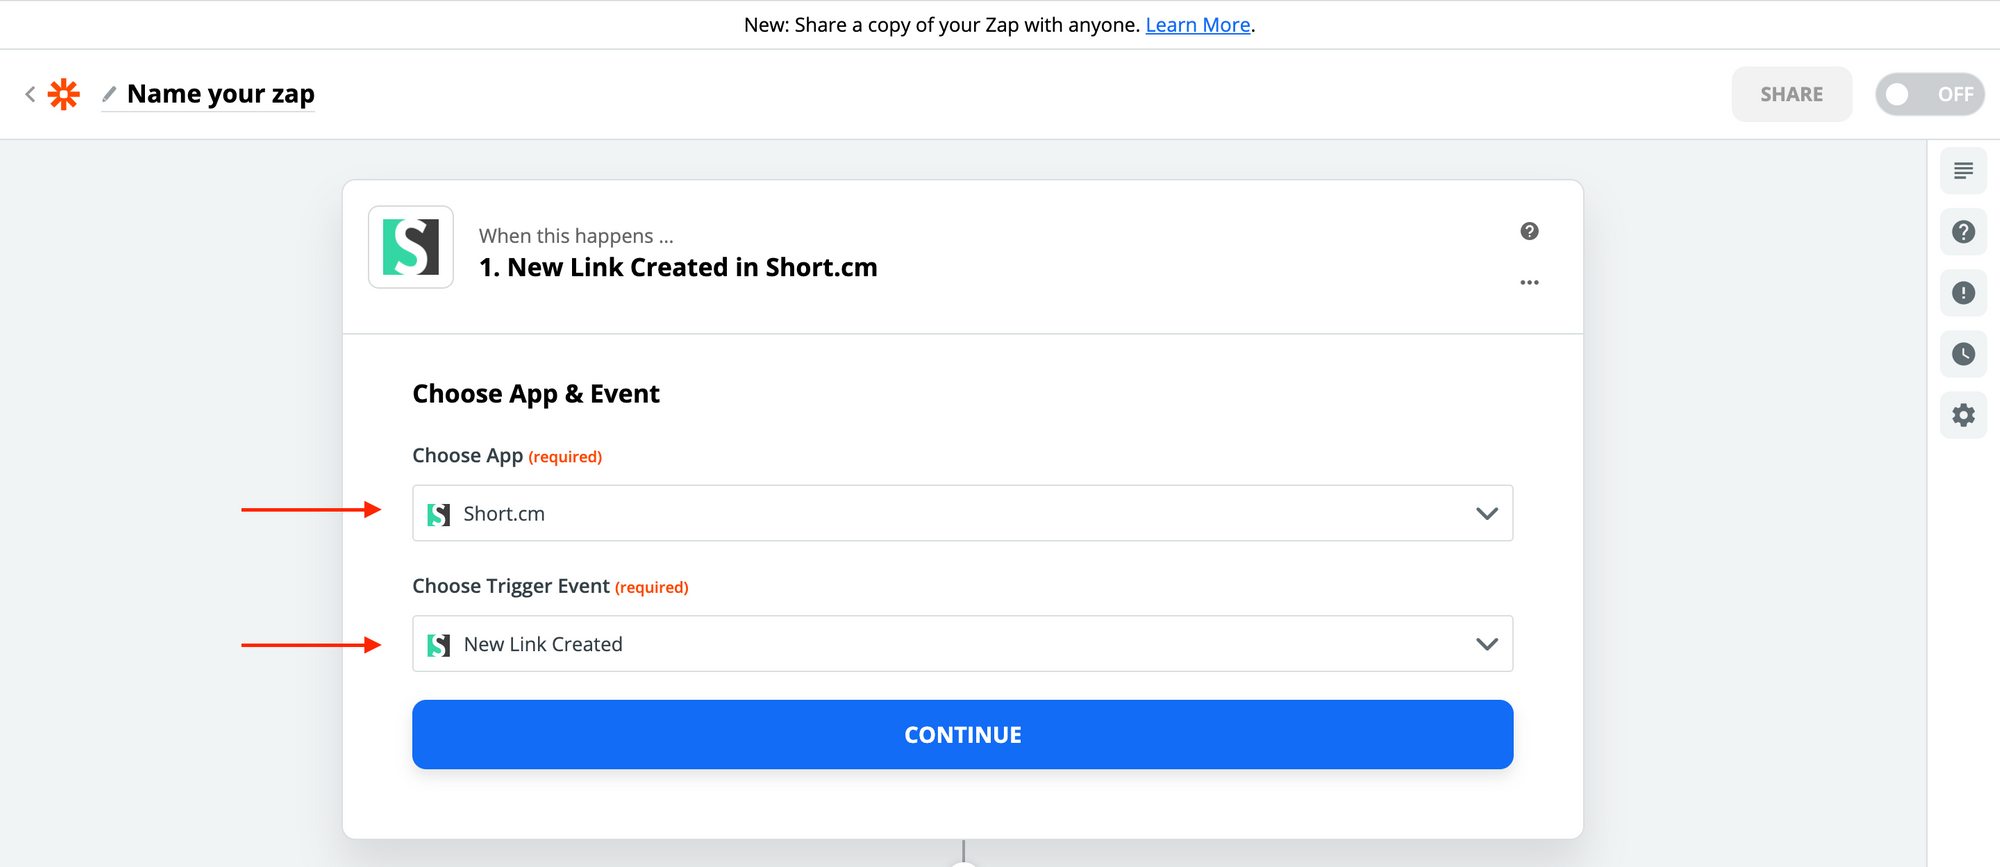
Task: Toggle the zap ON/OFF switch
Action: pos(1930,94)
